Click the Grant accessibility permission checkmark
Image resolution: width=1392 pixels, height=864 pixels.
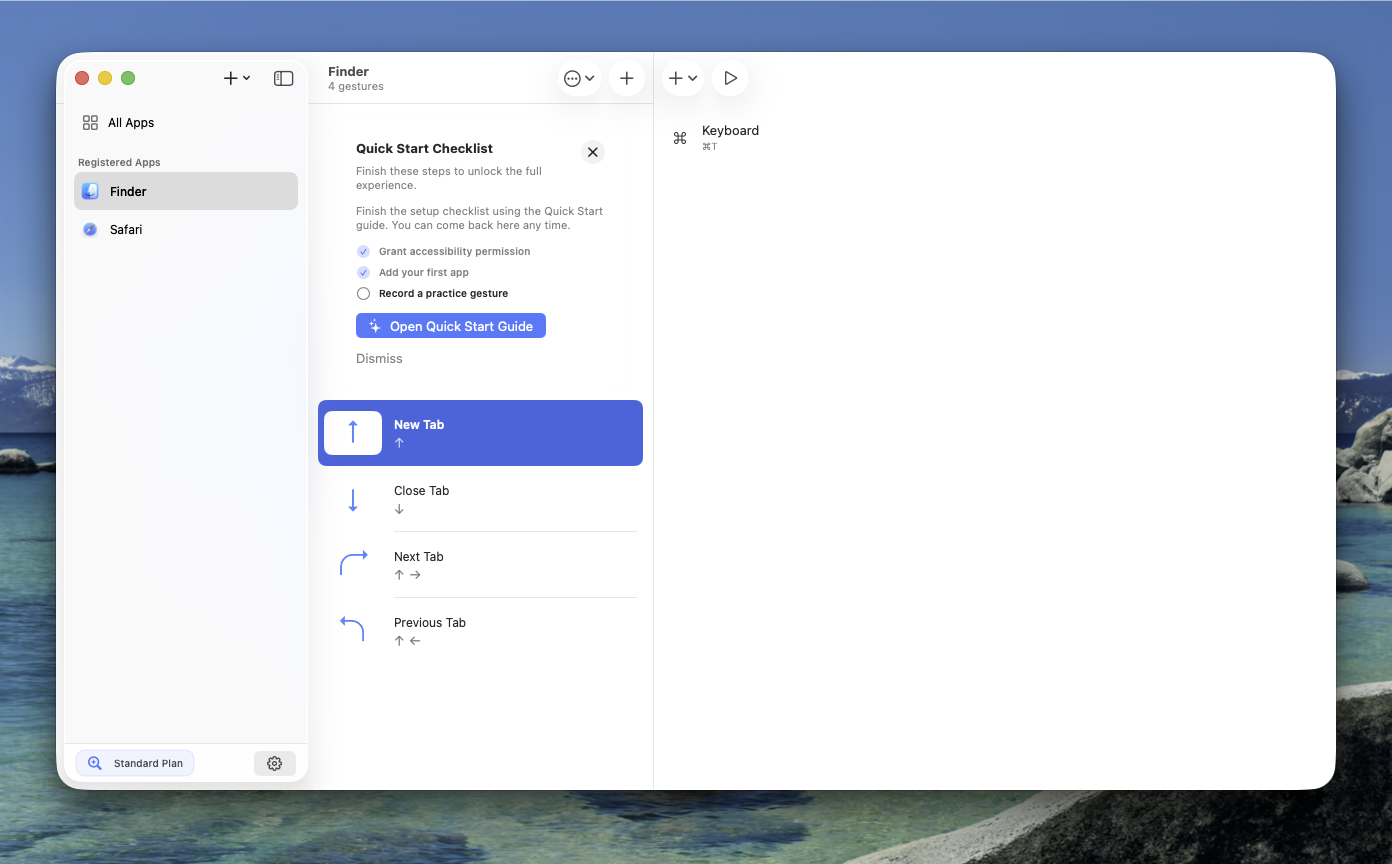pos(363,251)
